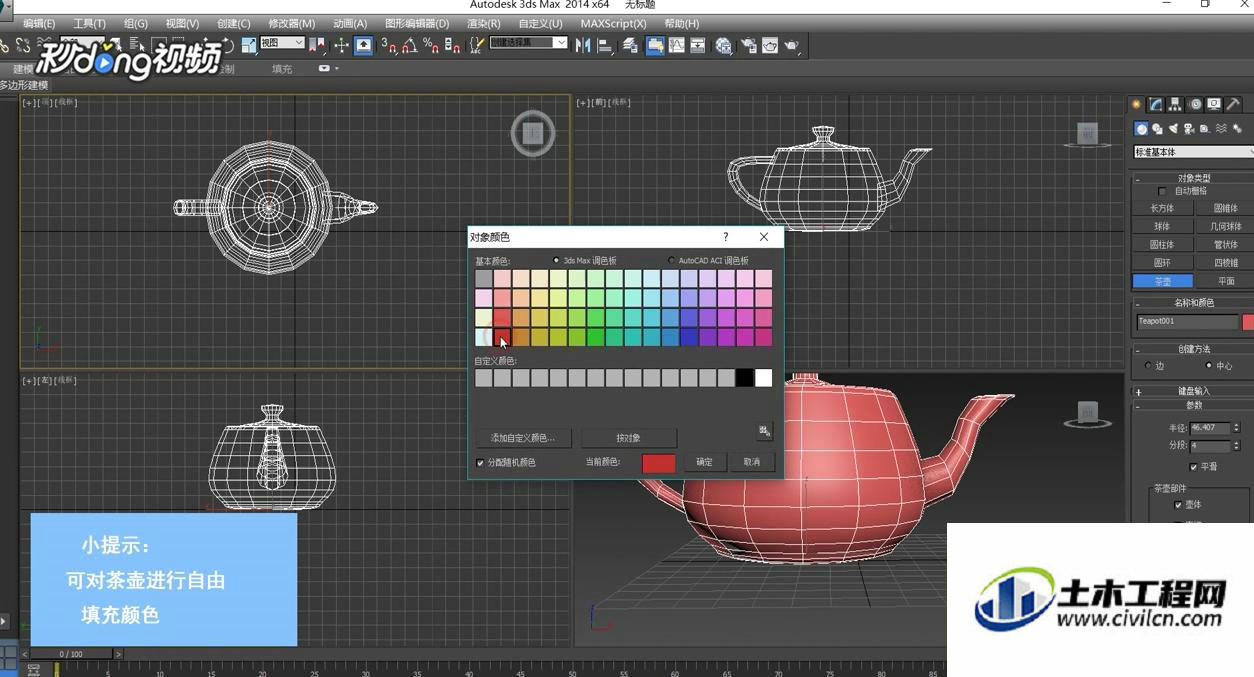
Task: Increase the 半径 spinner value
Action: pos(1237,425)
